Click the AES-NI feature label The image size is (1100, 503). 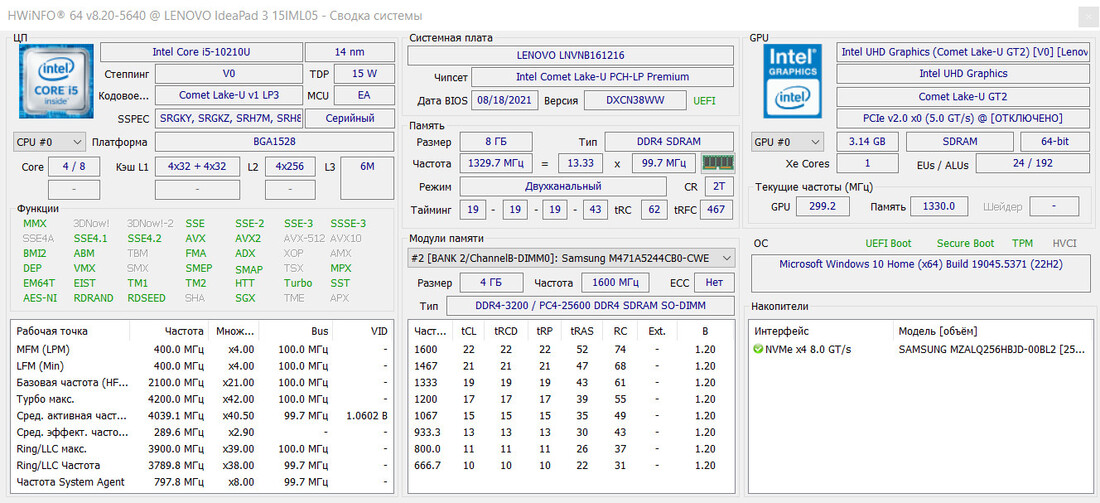click(38, 298)
